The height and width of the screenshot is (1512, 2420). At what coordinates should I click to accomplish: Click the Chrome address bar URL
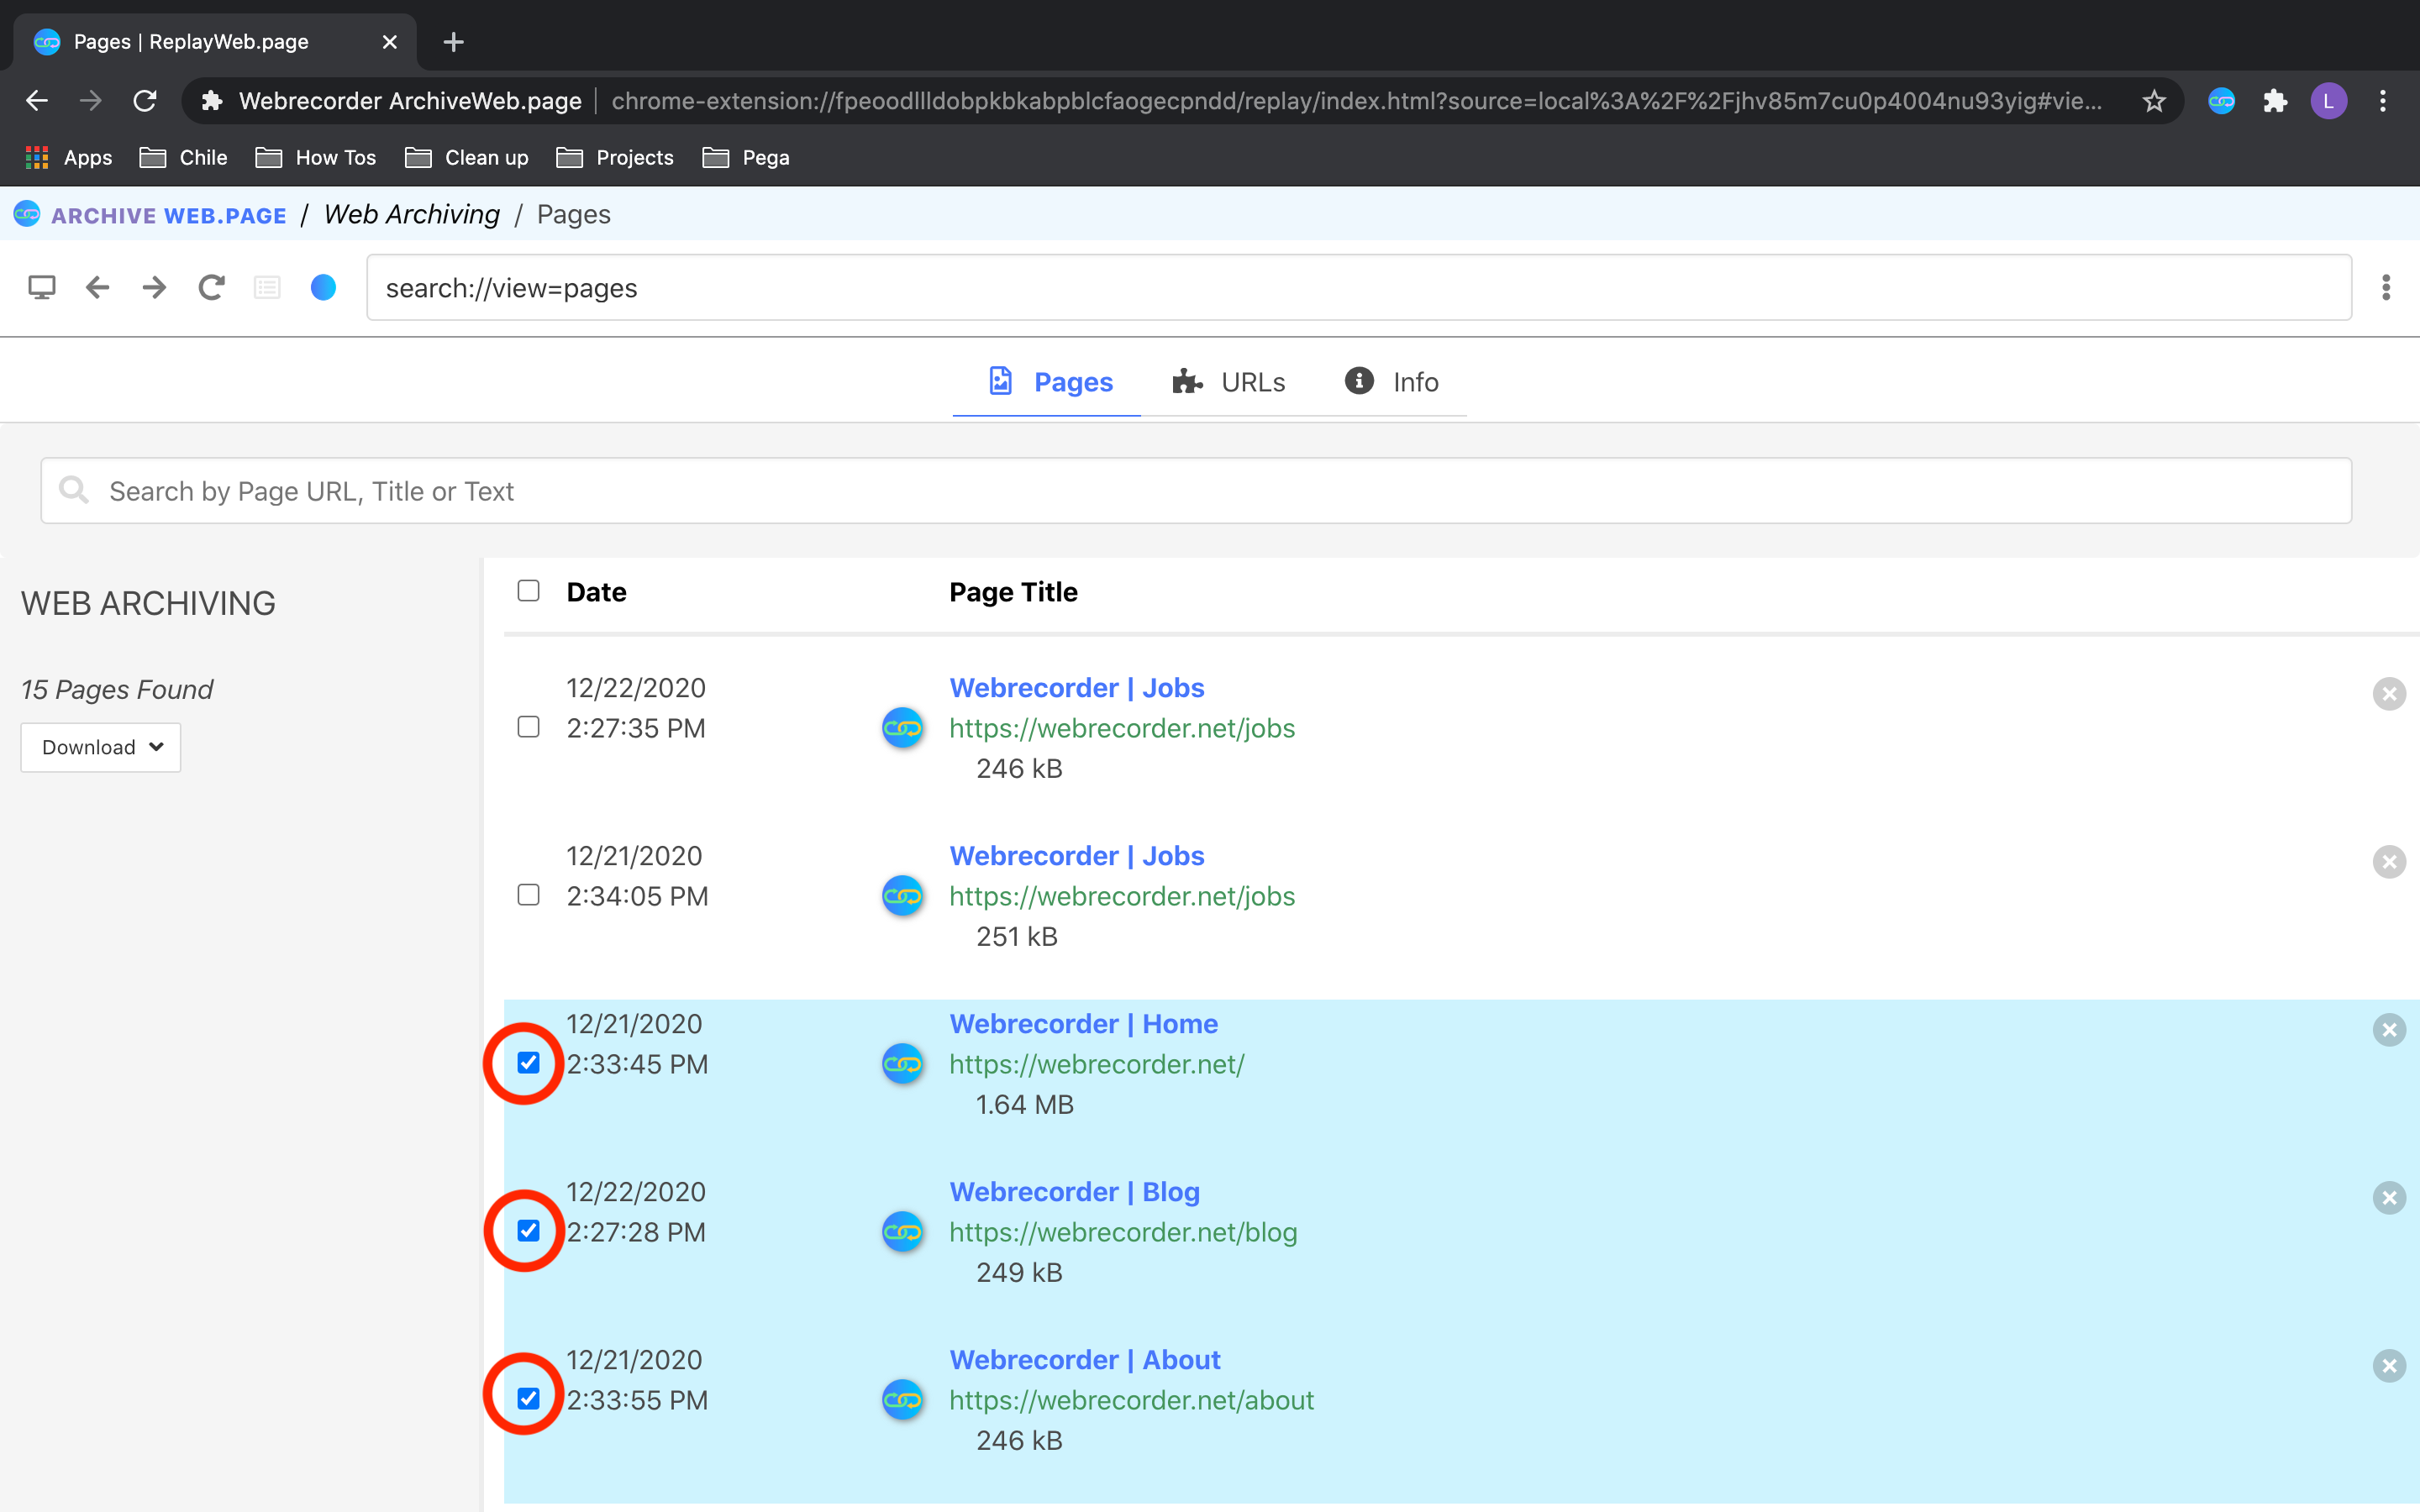[1356, 101]
